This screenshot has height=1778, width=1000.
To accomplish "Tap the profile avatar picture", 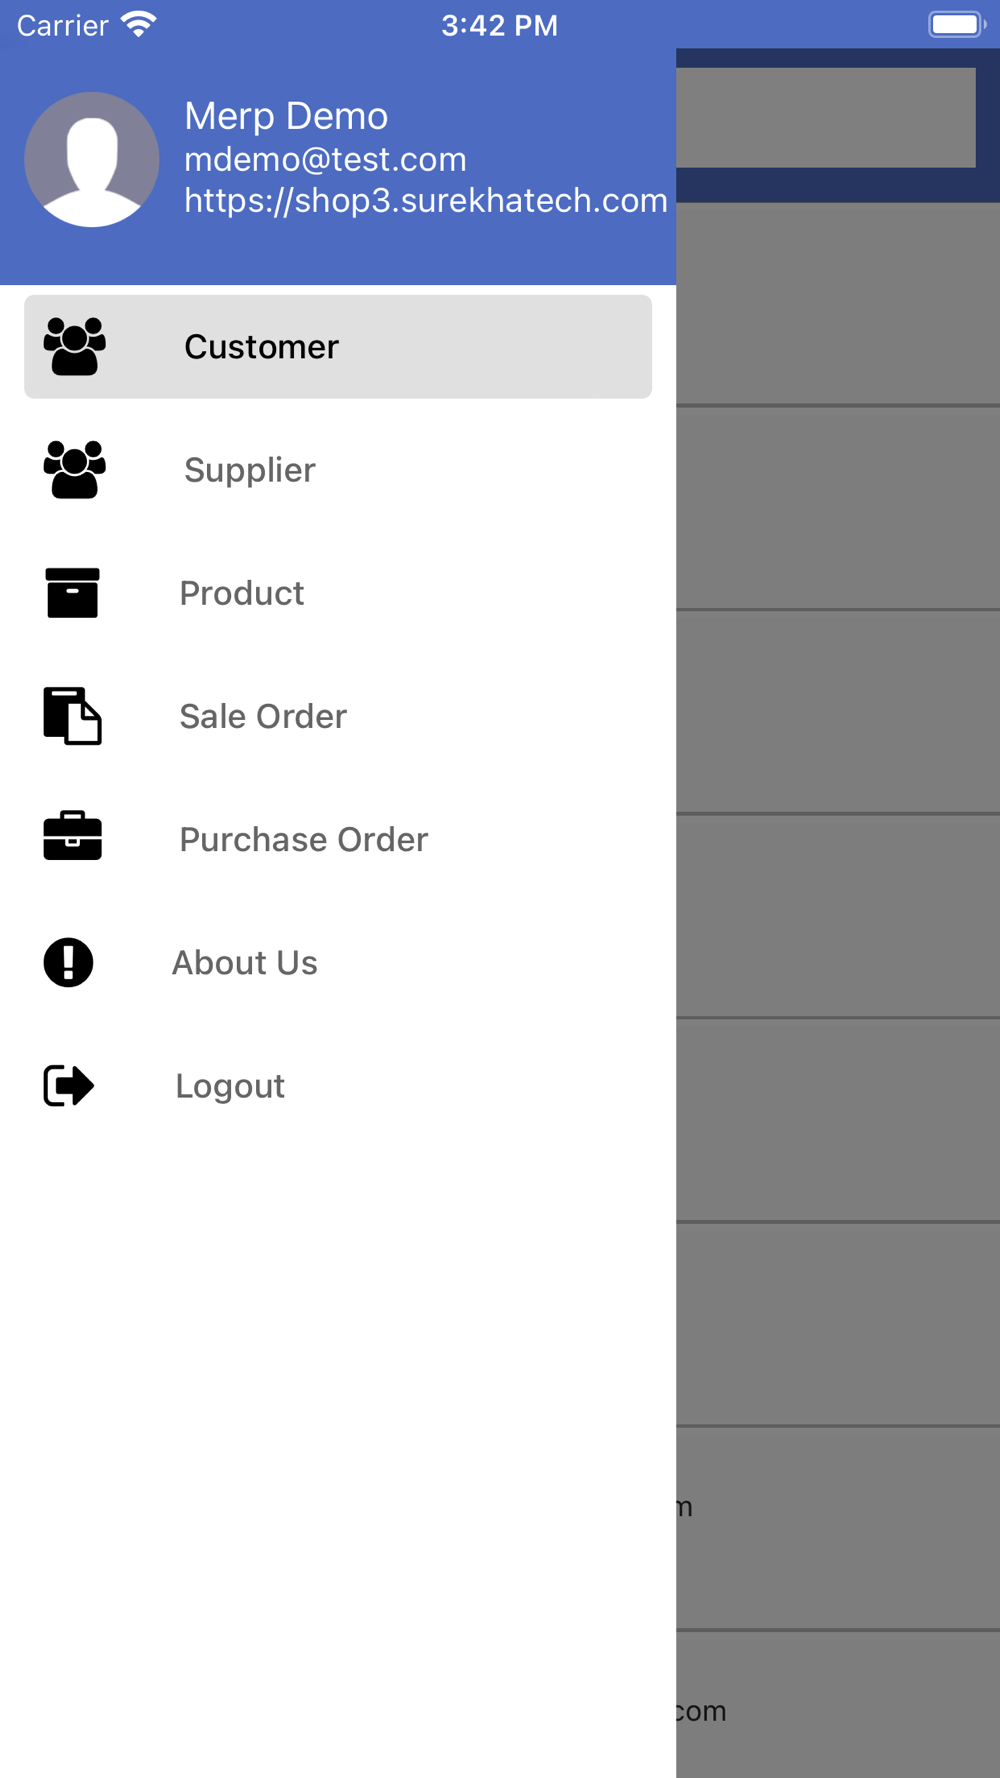I will click(x=91, y=160).
